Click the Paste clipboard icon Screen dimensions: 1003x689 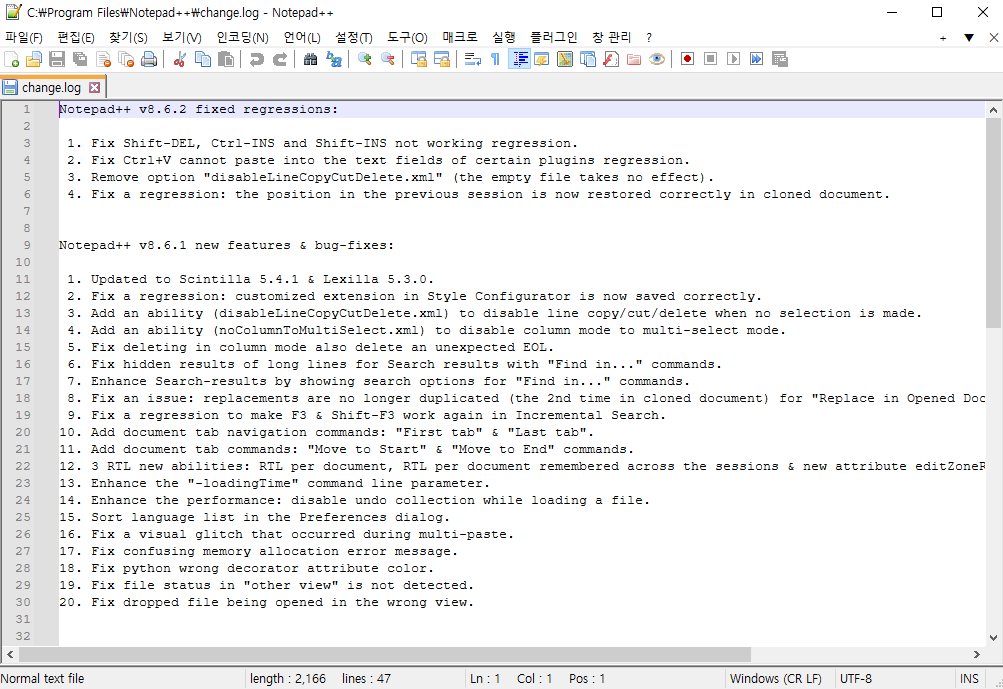click(x=226, y=59)
